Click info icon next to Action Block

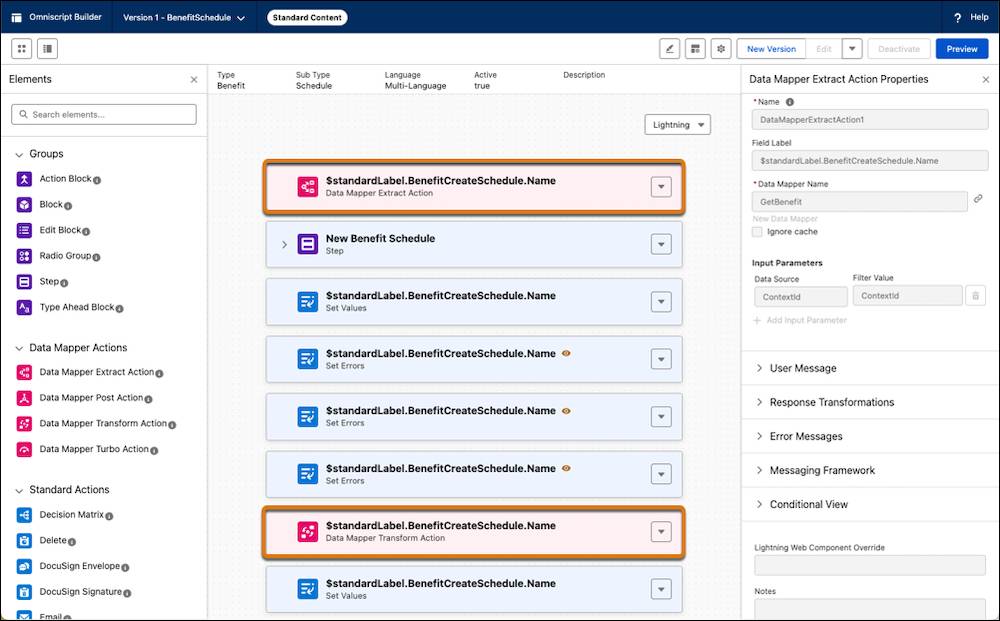tap(97, 180)
